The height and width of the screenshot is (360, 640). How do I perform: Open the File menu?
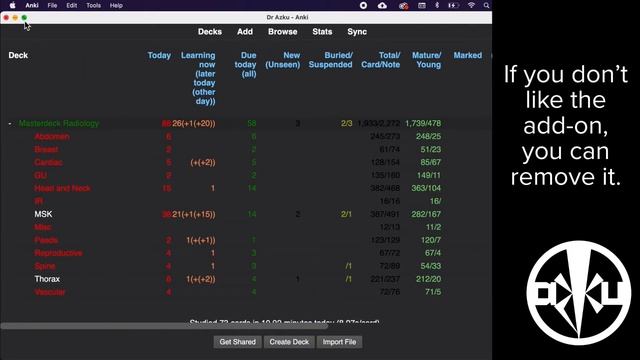[52, 5]
